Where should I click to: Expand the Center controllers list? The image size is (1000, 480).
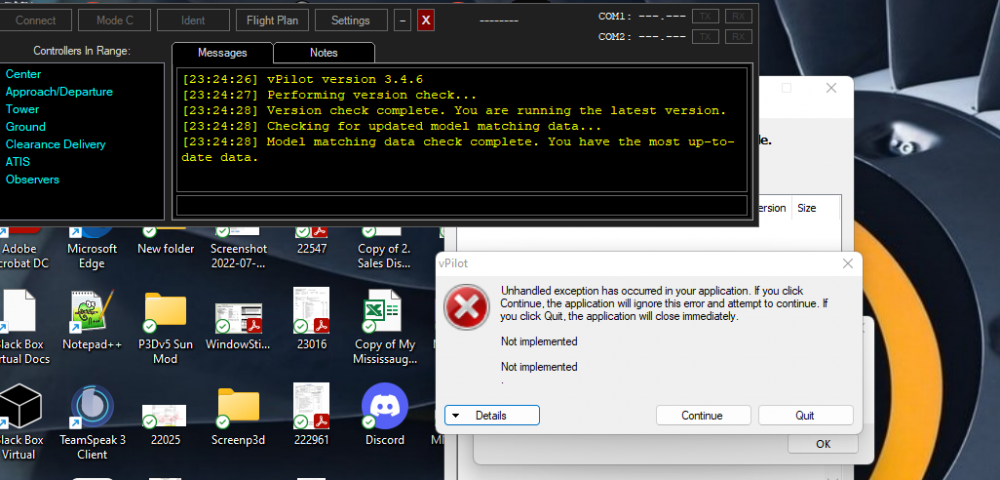point(23,74)
